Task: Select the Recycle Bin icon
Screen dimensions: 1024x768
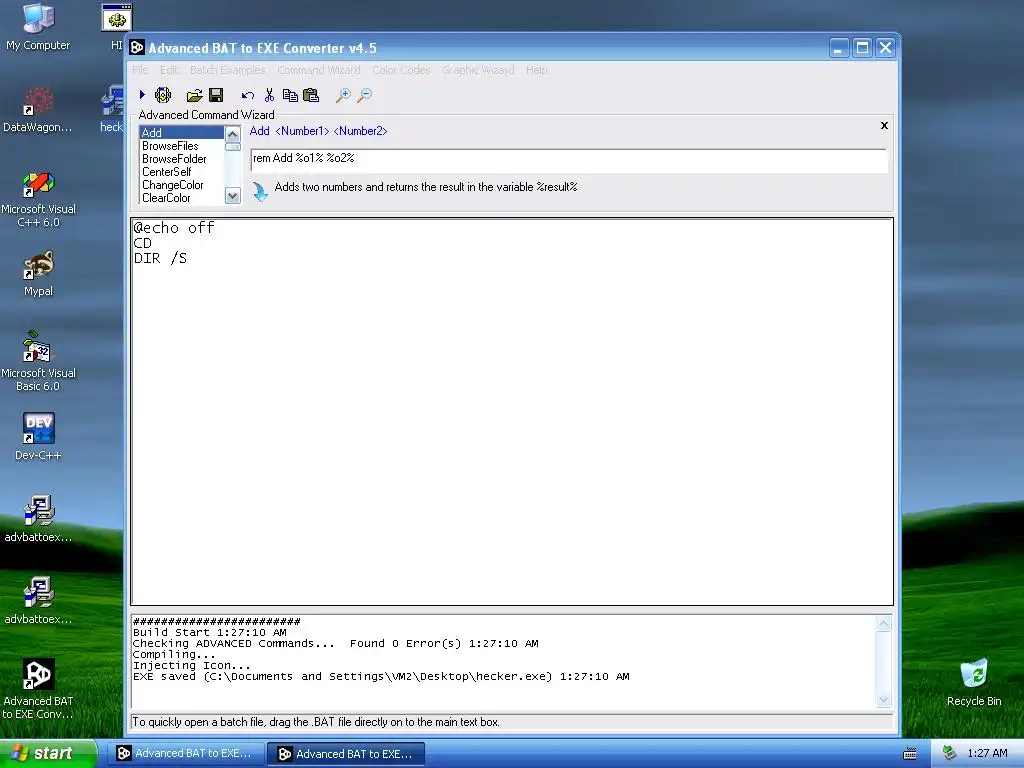Action: 974,682
